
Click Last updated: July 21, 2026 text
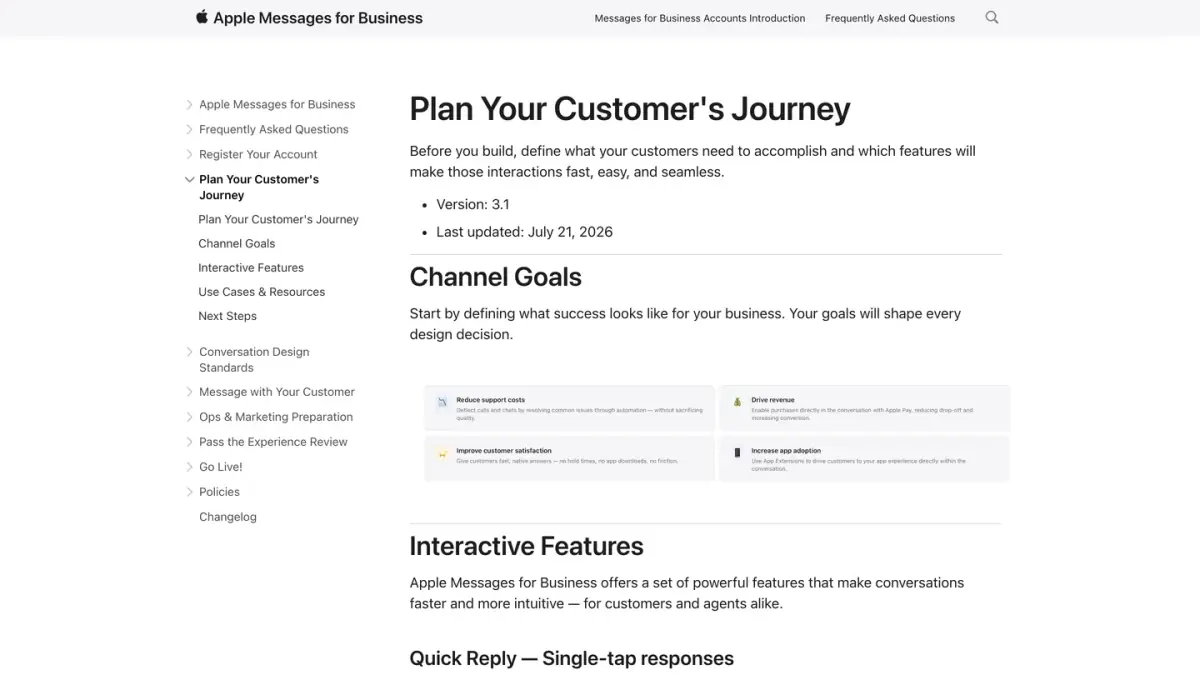[x=525, y=232]
